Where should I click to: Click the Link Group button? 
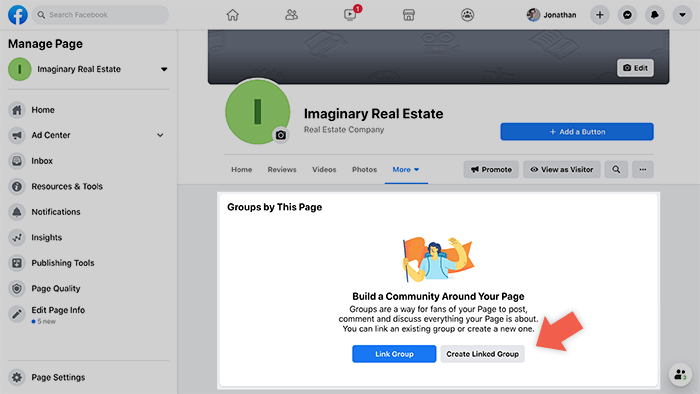click(x=394, y=354)
